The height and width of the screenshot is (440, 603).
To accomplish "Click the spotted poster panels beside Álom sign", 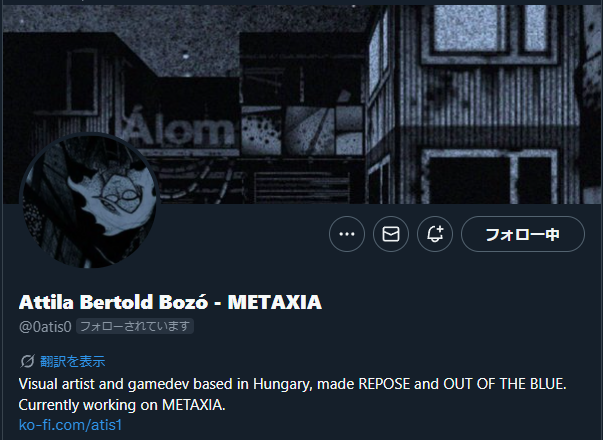I will click(302, 130).
